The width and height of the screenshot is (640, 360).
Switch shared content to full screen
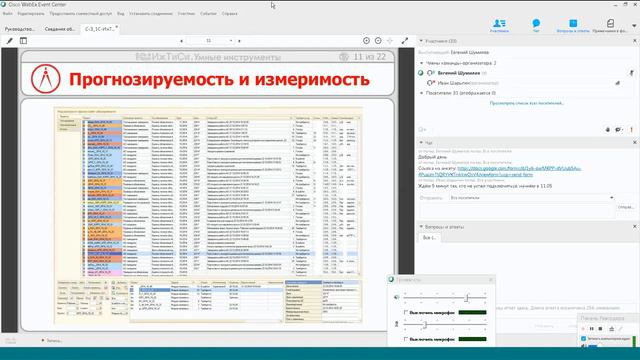pos(404,40)
